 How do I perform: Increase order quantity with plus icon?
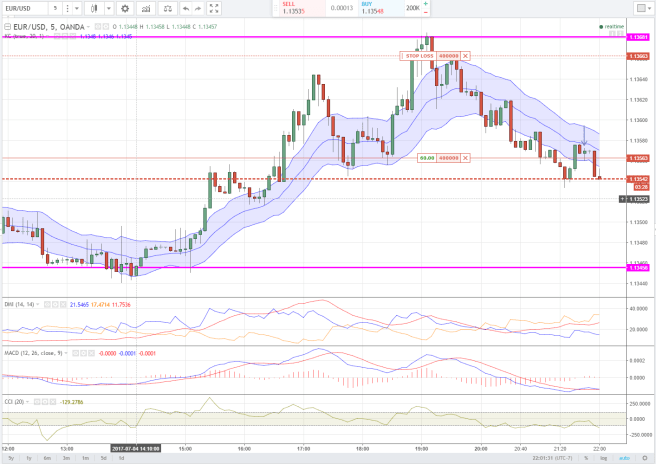pyautogui.click(x=423, y=3)
